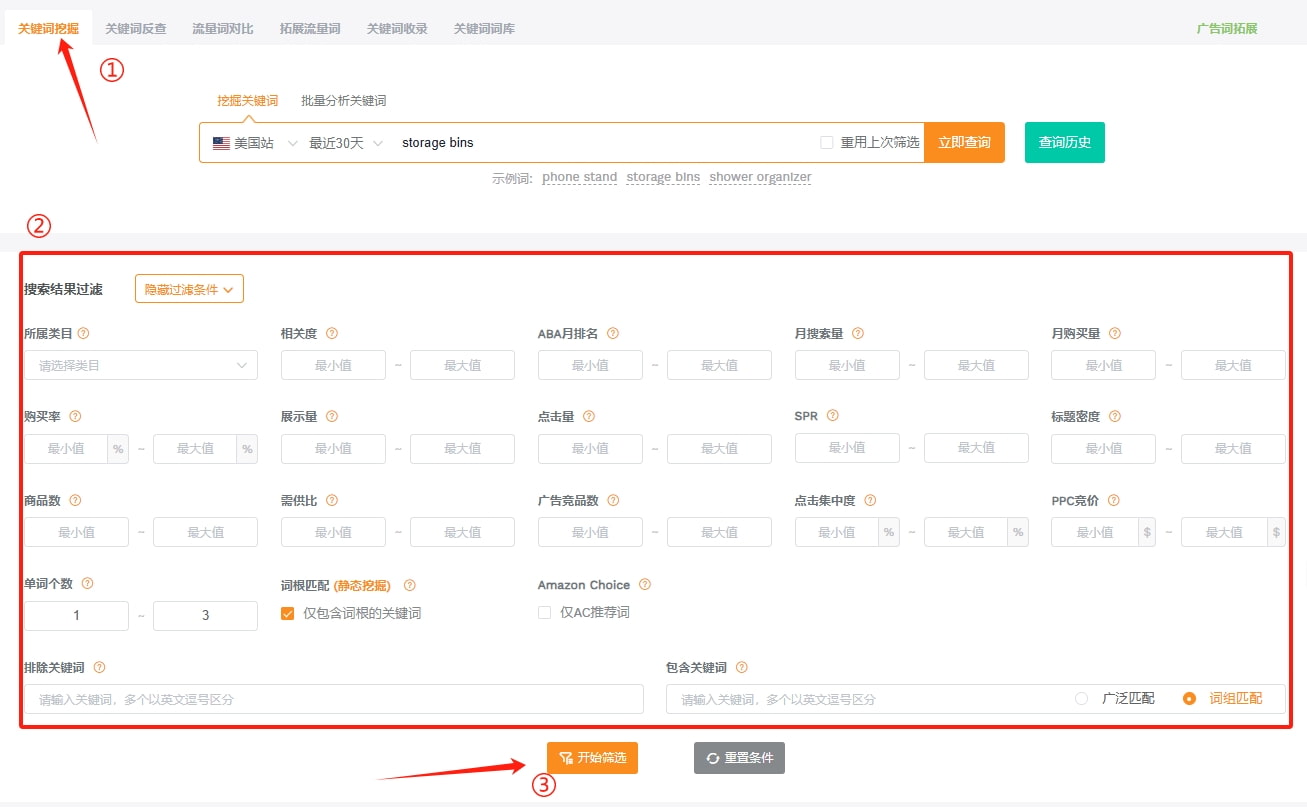Click the help icon next to 词根匹配
Screen dimensions: 1307x807
click(409, 583)
